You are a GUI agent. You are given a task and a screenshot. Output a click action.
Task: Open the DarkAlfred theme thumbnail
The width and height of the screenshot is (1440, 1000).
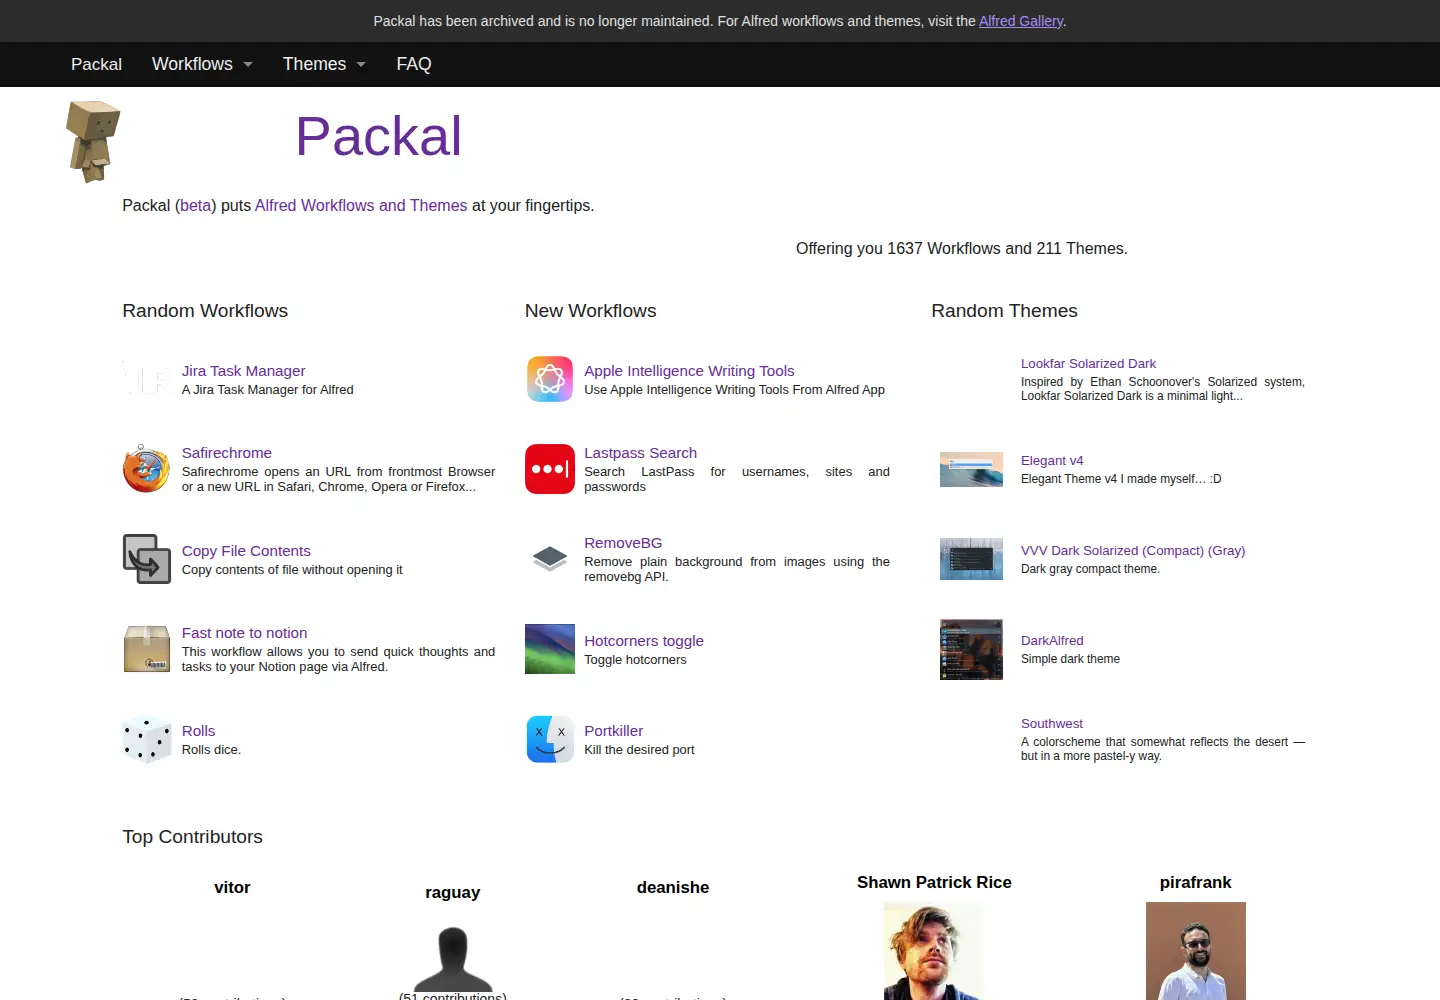click(971, 649)
